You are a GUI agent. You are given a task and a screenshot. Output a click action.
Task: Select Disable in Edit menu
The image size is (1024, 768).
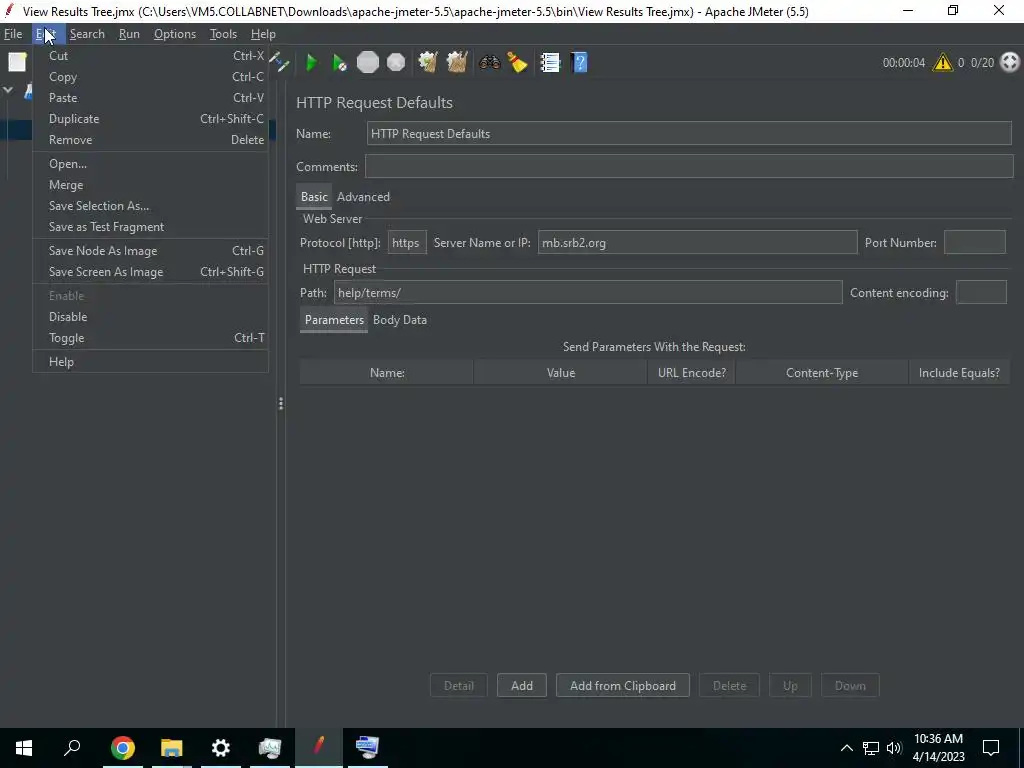(150, 317)
